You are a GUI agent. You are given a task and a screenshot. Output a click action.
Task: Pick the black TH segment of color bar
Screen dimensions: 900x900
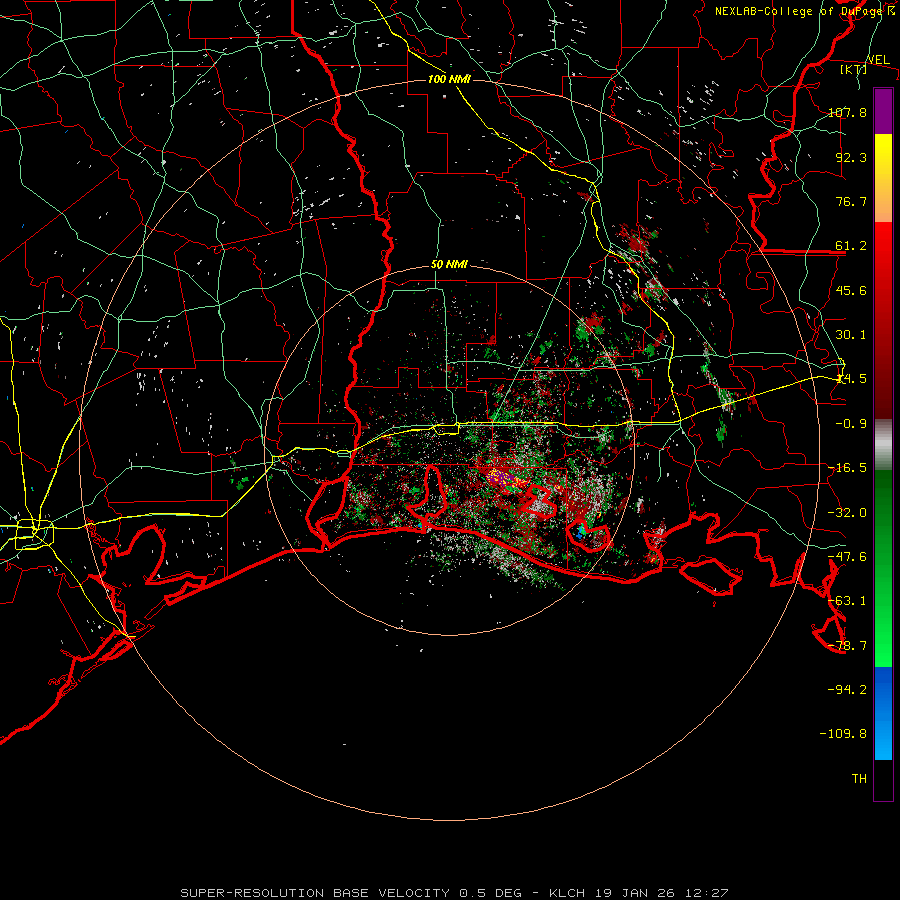pos(883,779)
